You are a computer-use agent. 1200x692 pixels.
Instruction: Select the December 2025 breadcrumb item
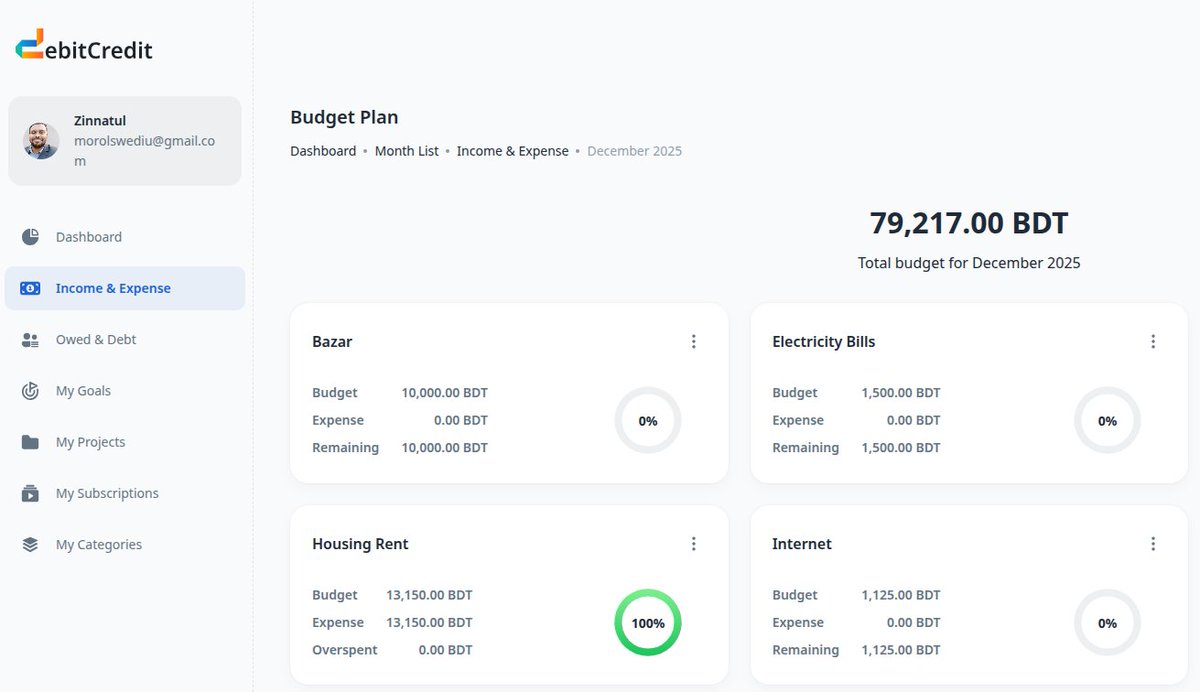634,150
